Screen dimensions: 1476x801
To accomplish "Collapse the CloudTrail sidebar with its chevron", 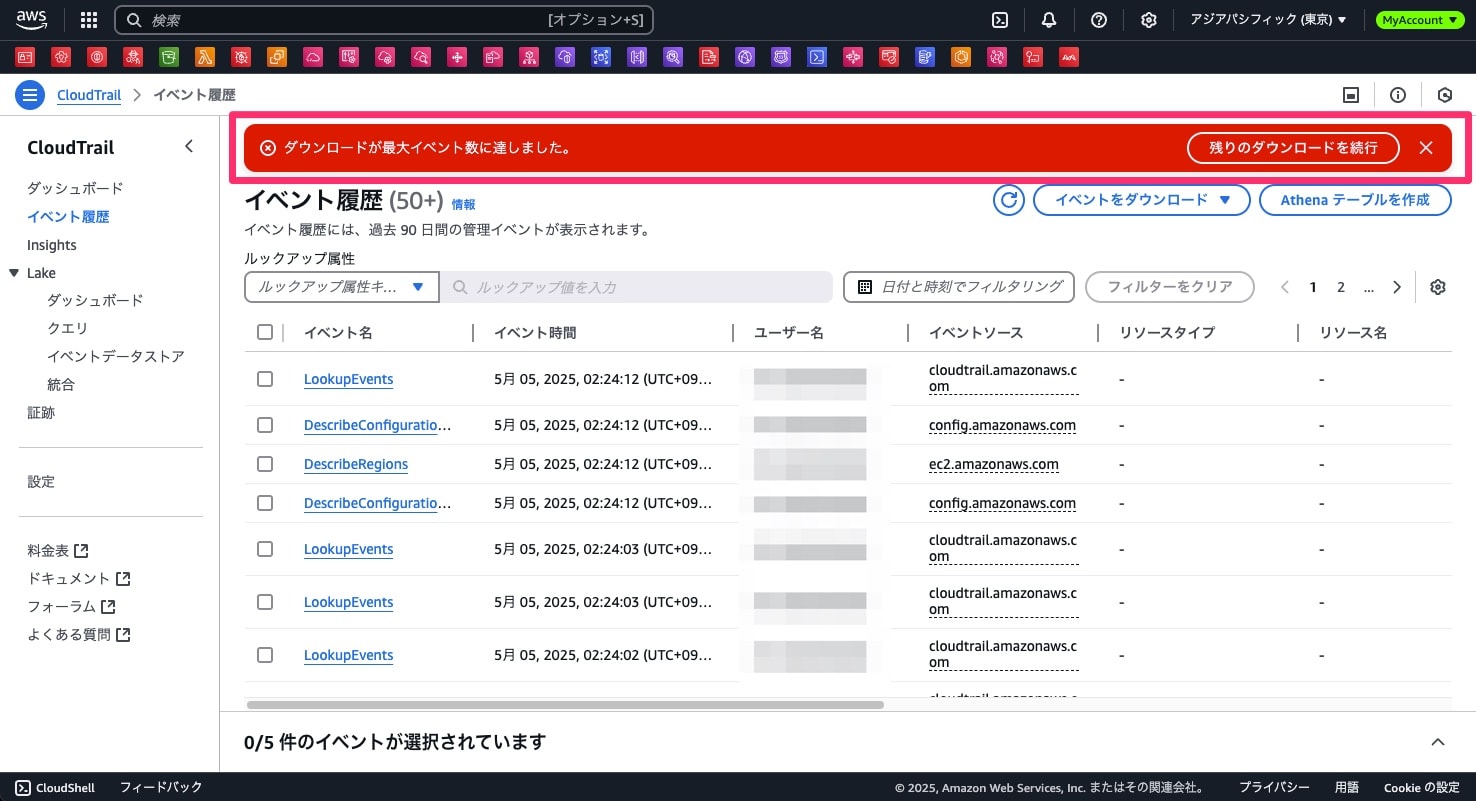I will click(189, 147).
